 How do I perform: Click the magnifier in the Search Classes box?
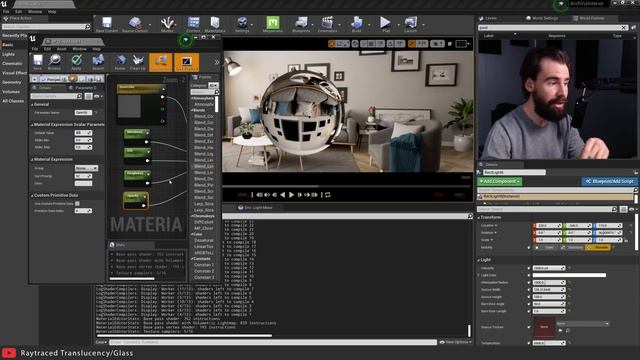point(87,27)
